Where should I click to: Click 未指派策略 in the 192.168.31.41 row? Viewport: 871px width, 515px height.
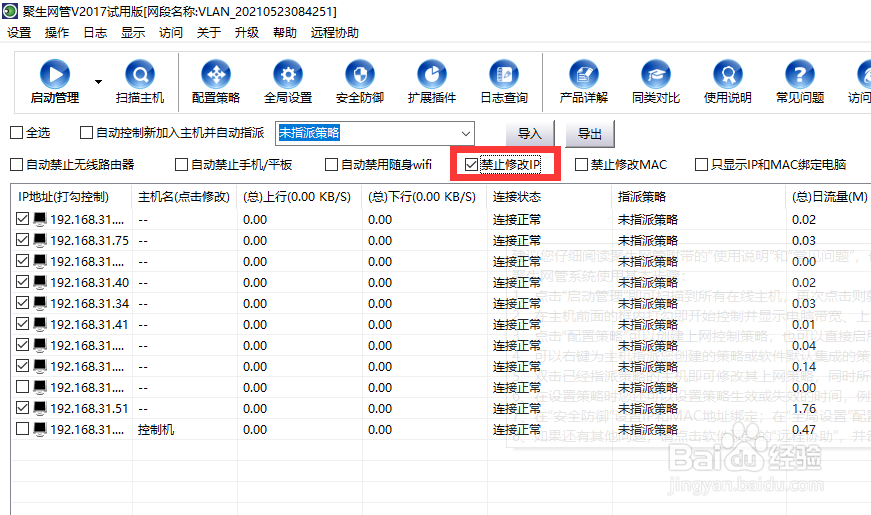[648, 324]
